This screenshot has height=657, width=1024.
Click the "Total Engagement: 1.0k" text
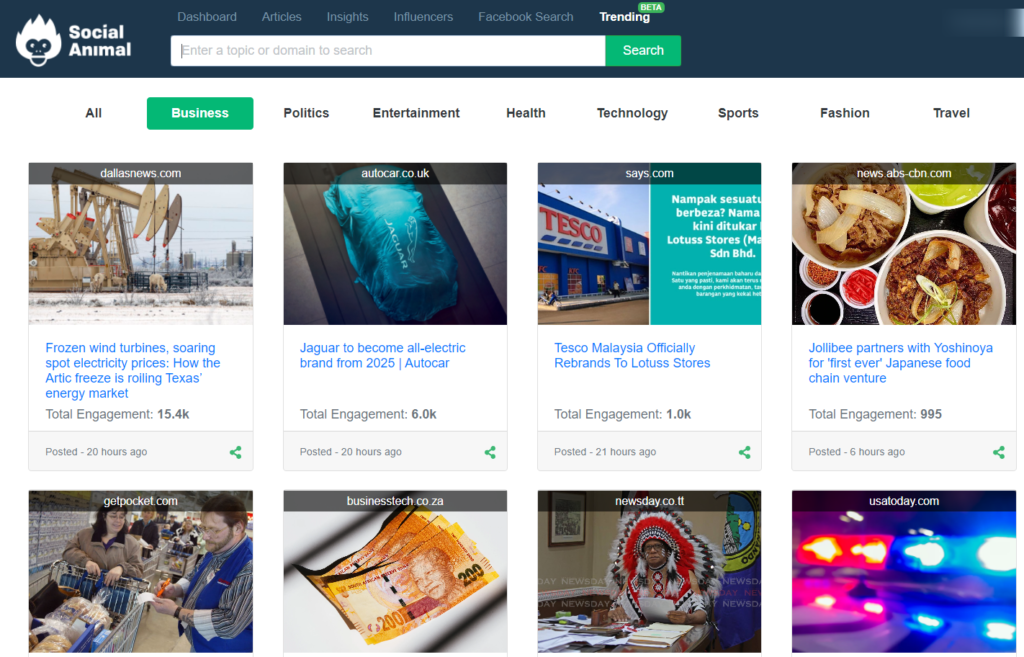622,414
